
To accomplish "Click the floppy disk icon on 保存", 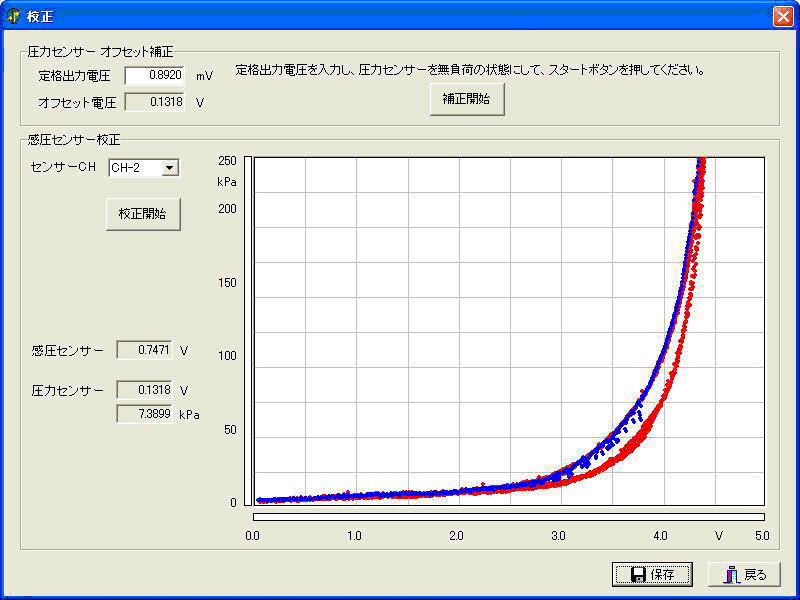I will pos(637,575).
